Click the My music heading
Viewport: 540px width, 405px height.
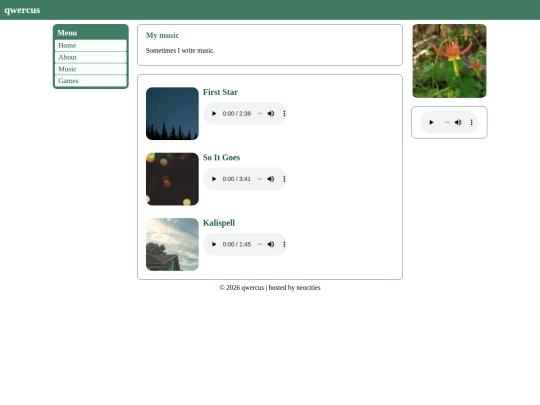162,35
